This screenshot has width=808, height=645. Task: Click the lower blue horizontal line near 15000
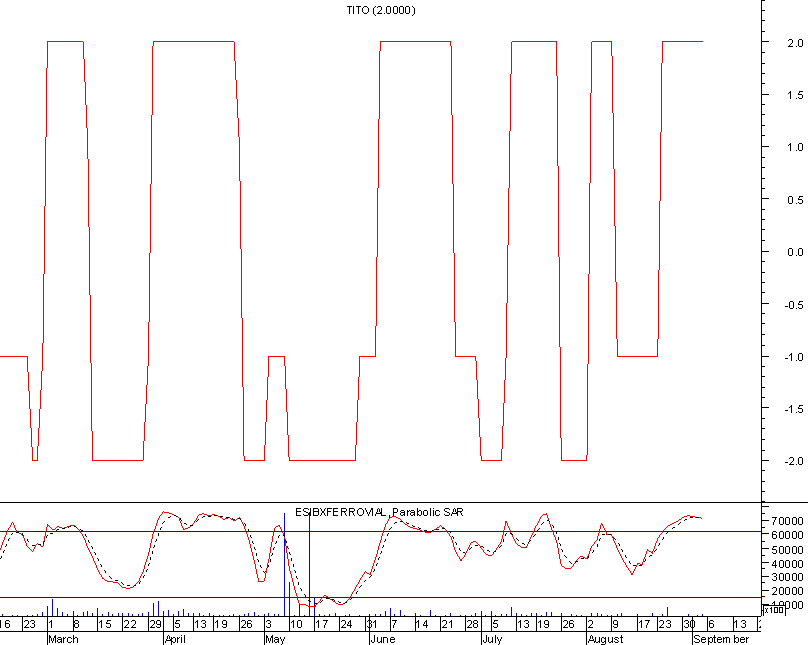point(380,598)
